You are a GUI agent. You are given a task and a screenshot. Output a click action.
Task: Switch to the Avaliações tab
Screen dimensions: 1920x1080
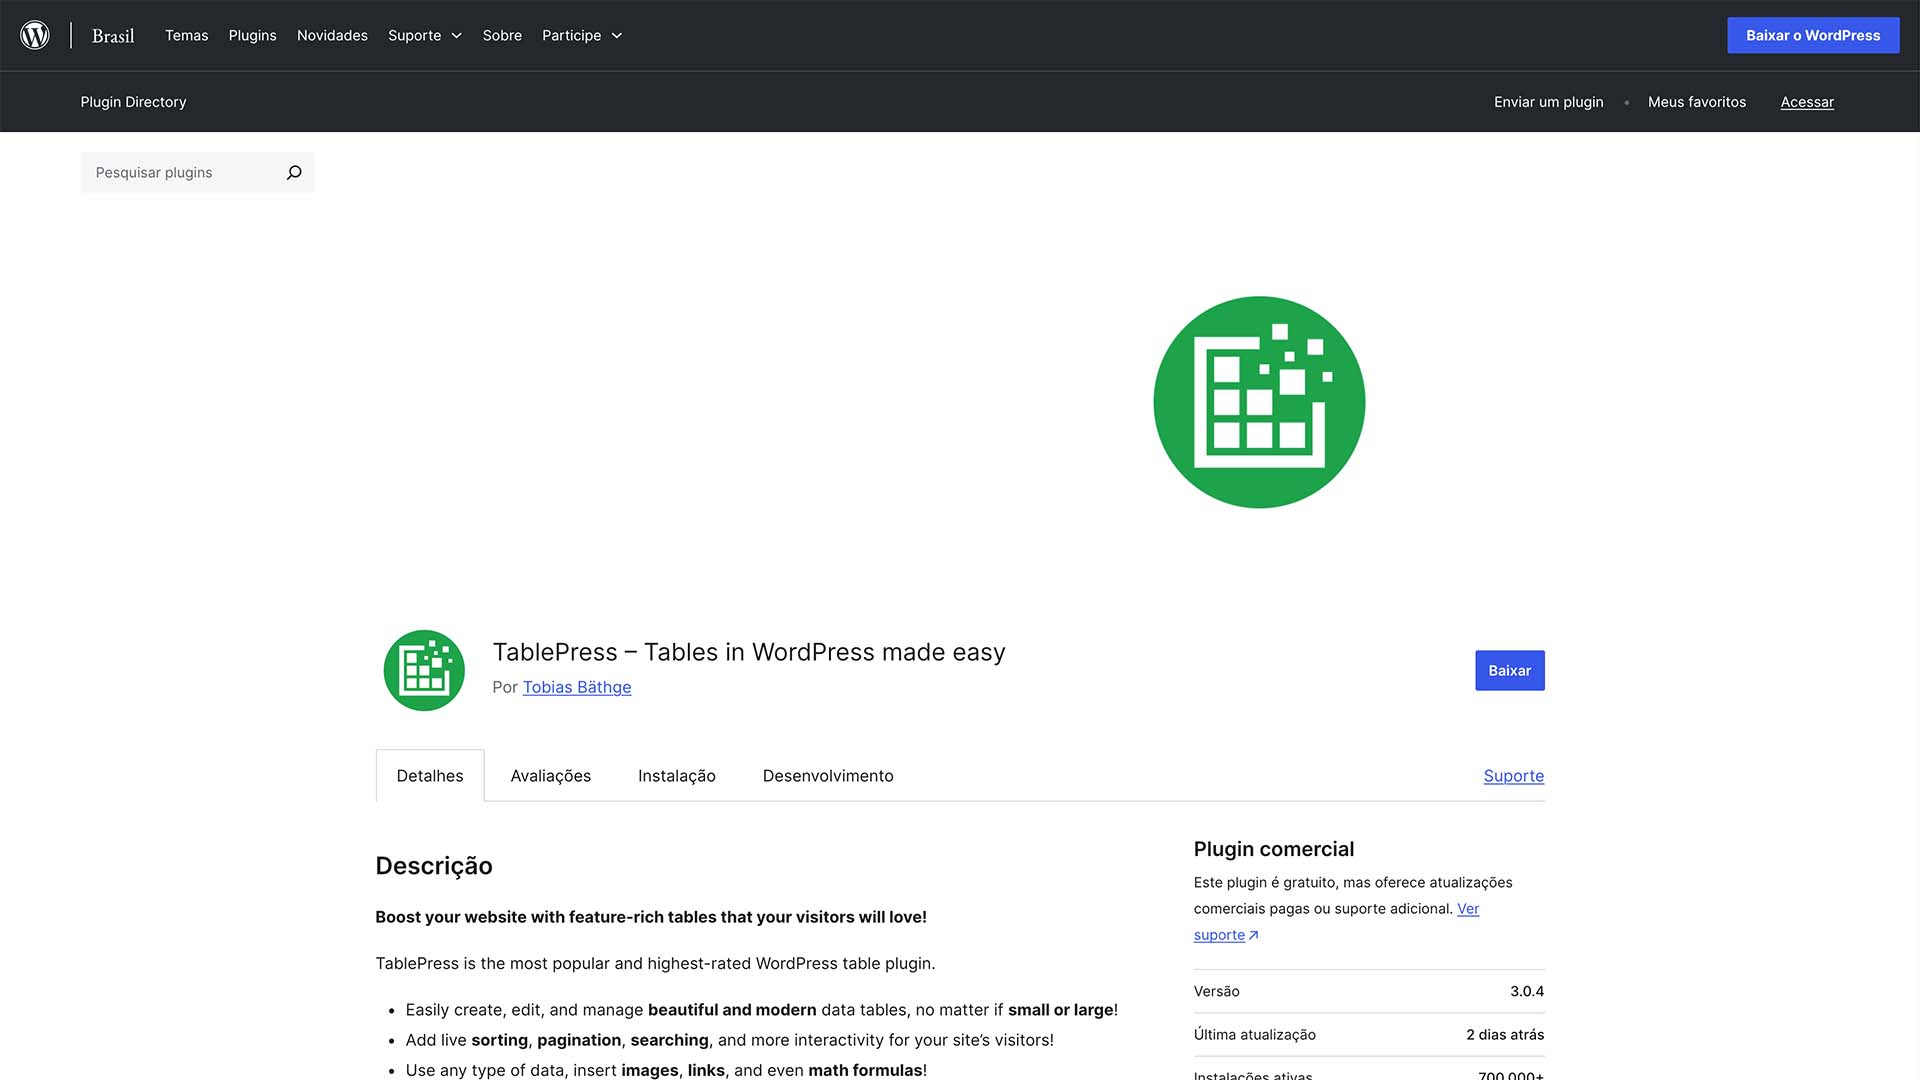550,775
